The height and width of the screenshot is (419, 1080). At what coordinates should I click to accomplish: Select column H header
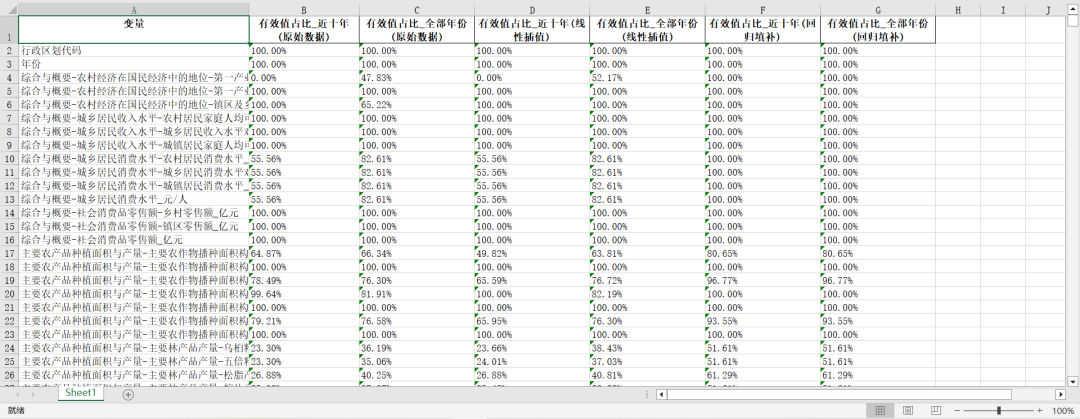pyautogui.click(x=957, y=9)
